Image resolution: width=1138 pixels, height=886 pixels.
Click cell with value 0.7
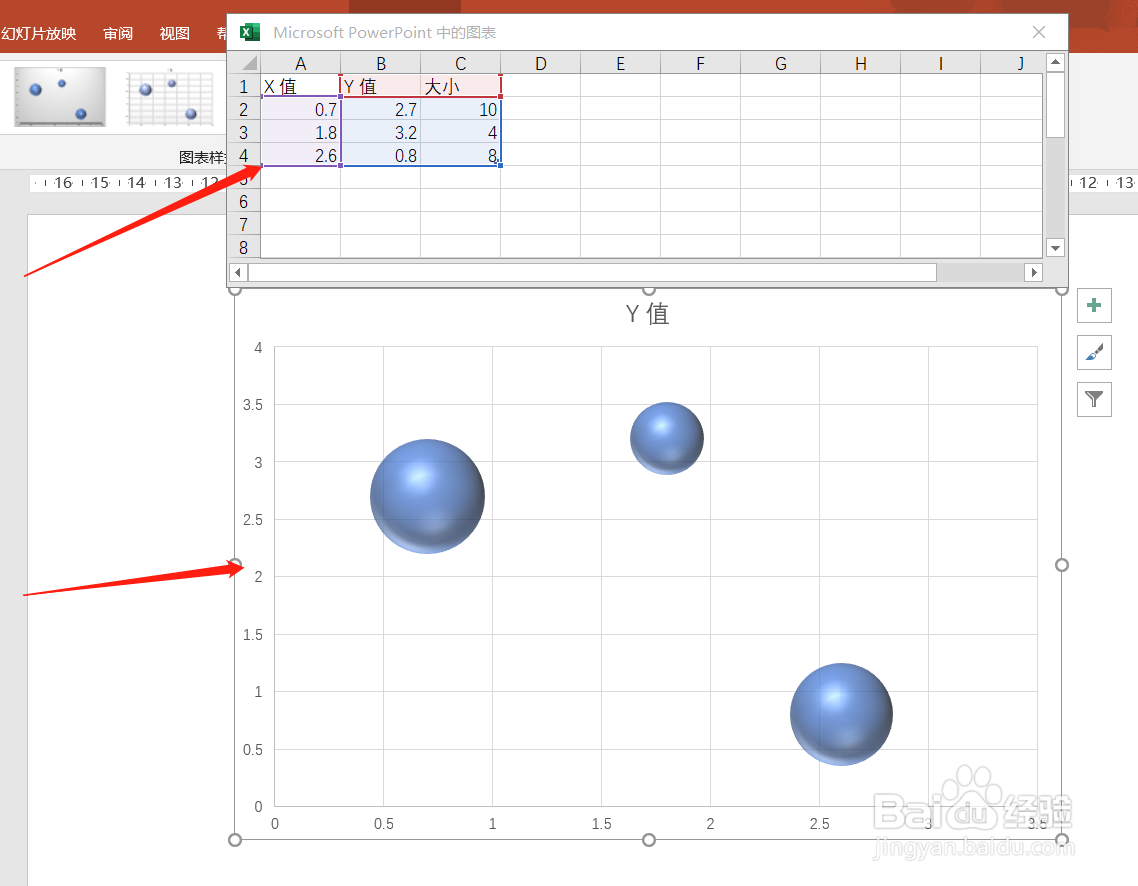tap(300, 109)
